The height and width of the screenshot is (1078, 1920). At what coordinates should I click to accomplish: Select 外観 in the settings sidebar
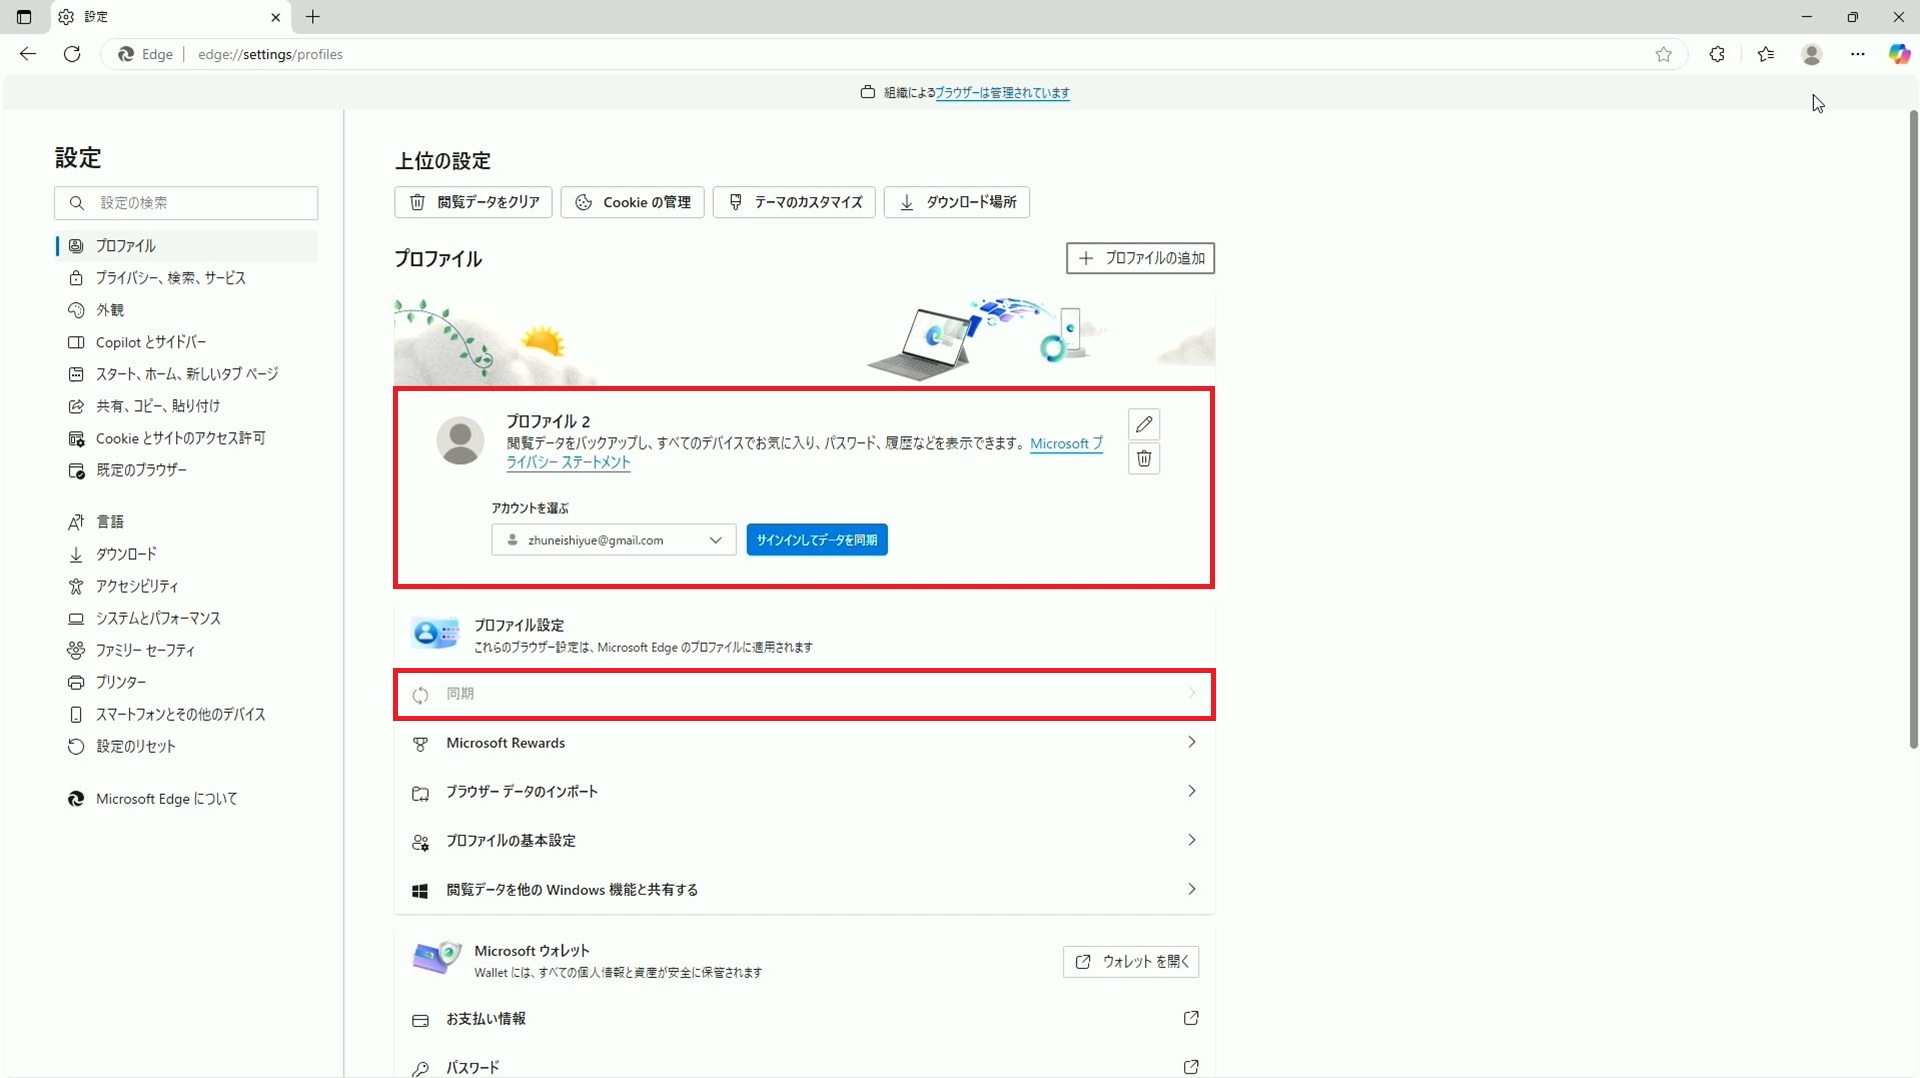pyautogui.click(x=110, y=310)
